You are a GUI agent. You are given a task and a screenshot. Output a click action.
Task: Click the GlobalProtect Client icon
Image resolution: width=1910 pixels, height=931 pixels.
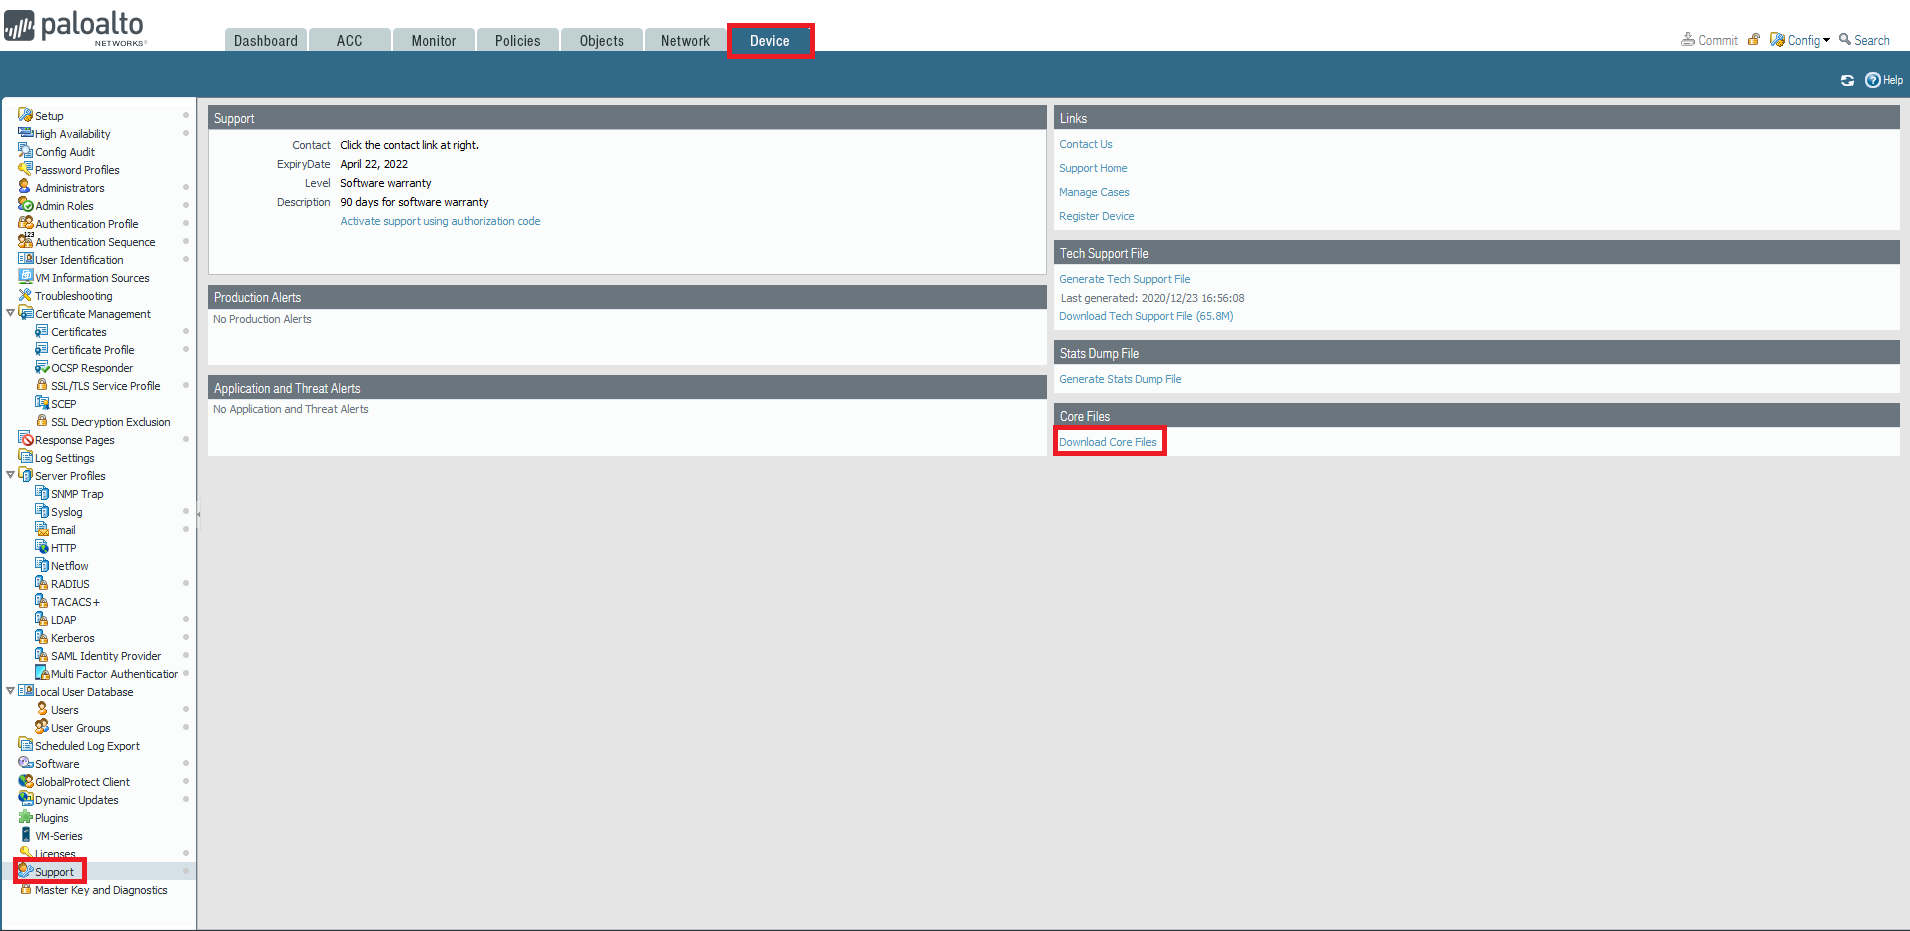(25, 781)
